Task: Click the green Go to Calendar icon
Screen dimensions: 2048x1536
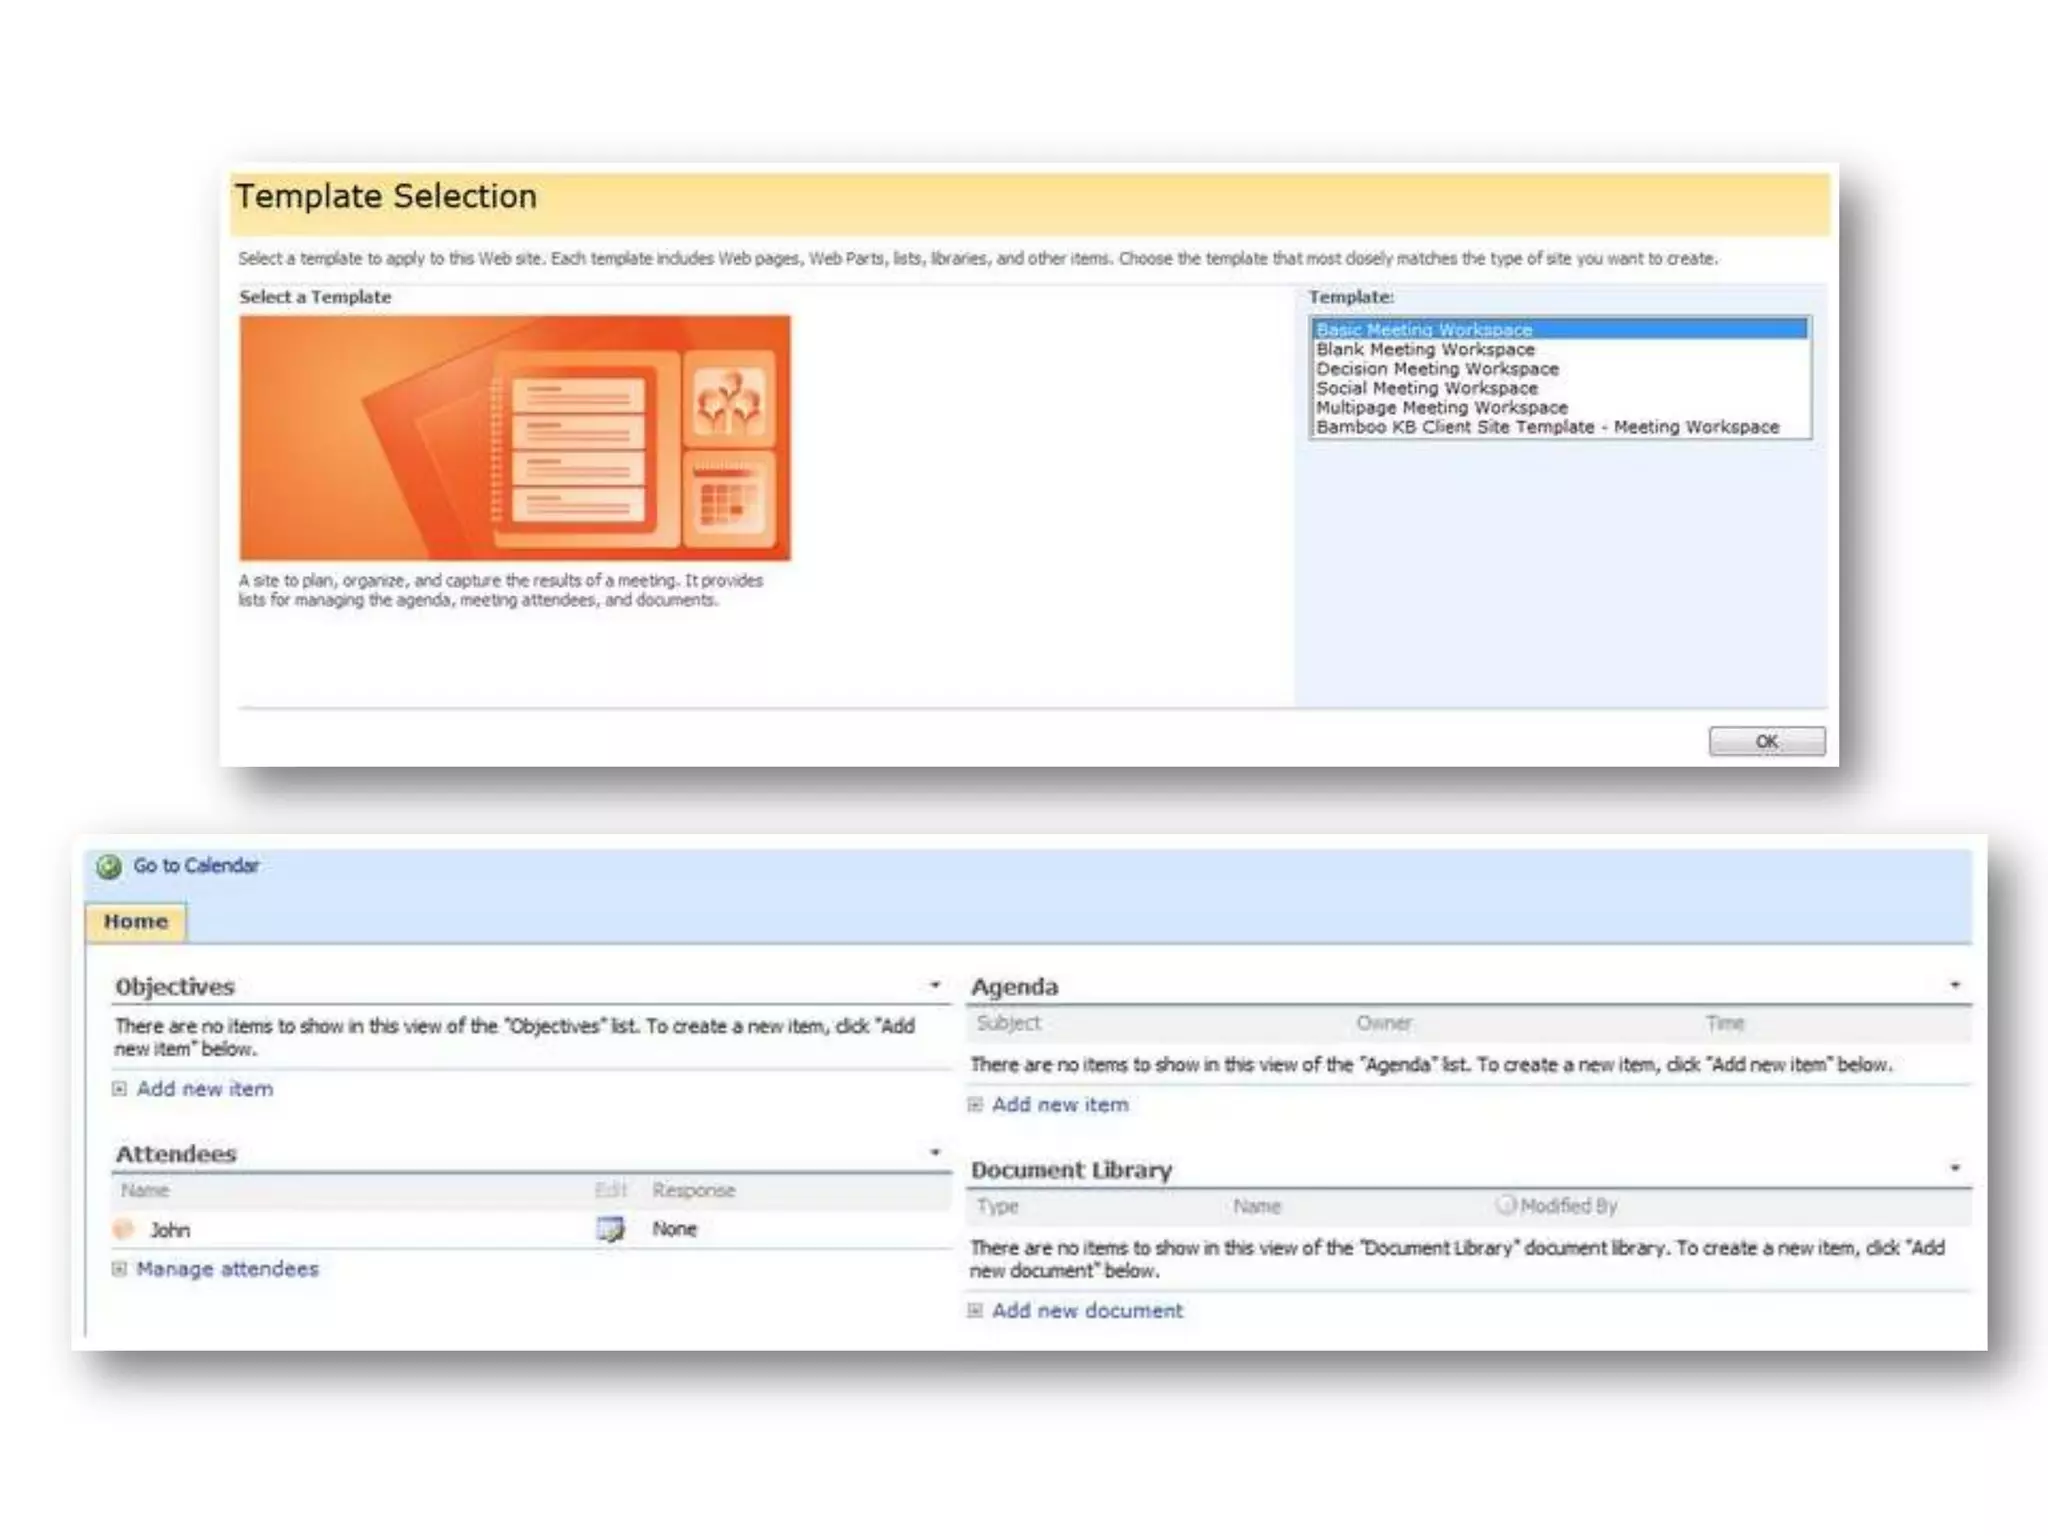Action: [x=109, y=866]
